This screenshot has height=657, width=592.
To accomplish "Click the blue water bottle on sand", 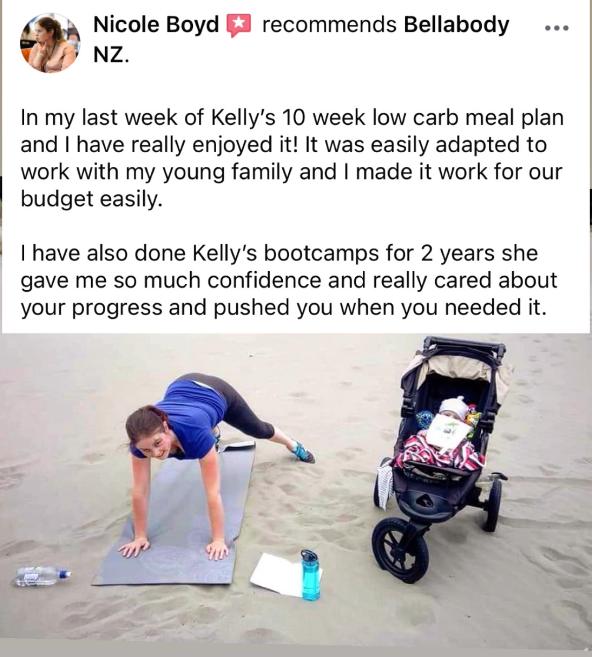I will point(310,575).
